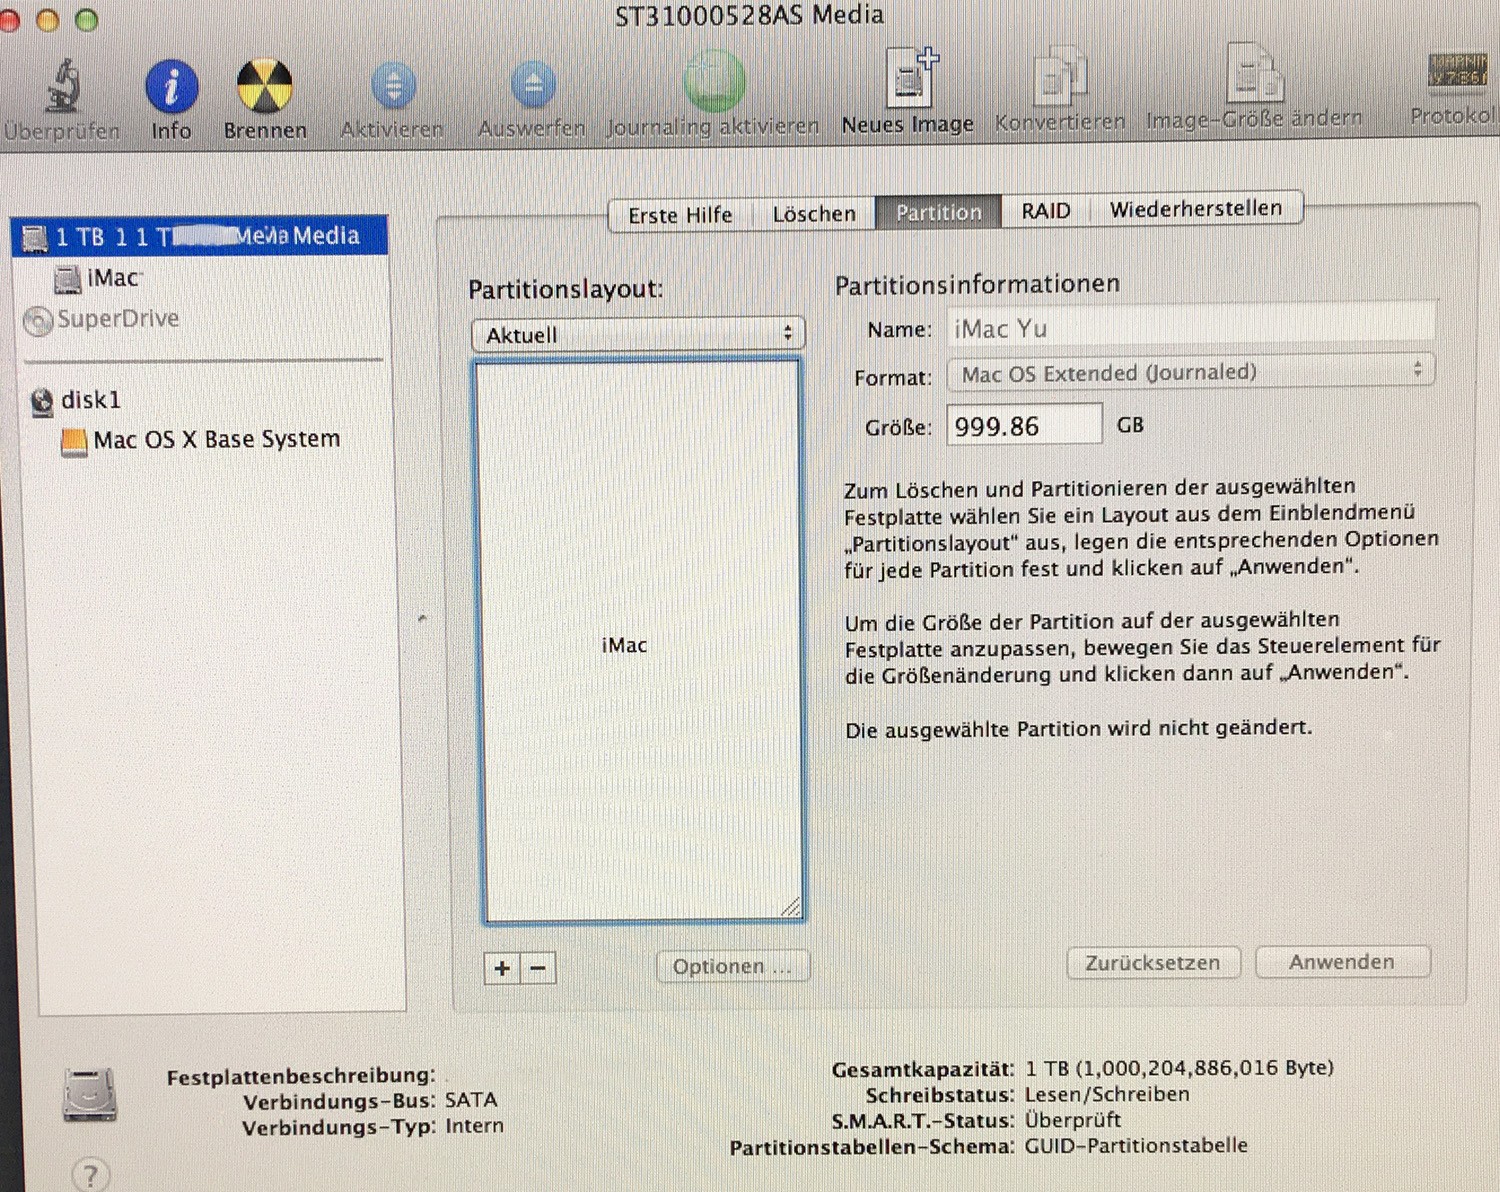Open the Info toolbar icon
The width and height of the screenshot is (1500, 1192).
[171, 86]
